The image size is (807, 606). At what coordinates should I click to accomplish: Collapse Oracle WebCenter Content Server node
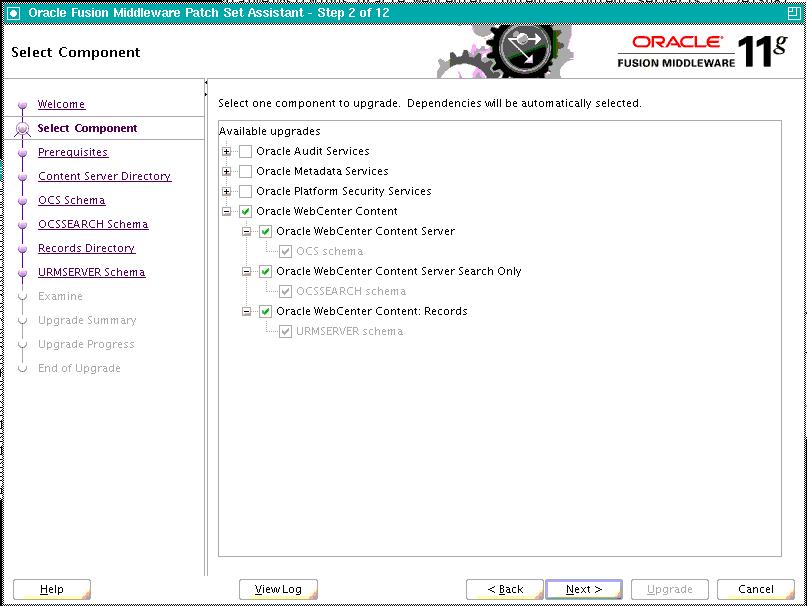click(247, 232)
